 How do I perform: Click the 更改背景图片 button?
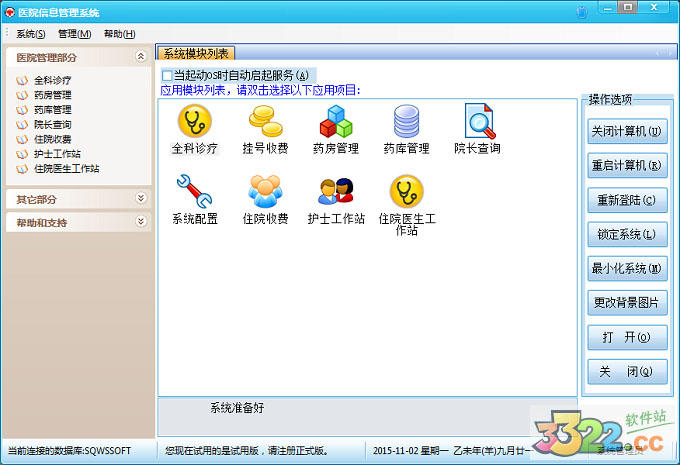pos(627,302)
